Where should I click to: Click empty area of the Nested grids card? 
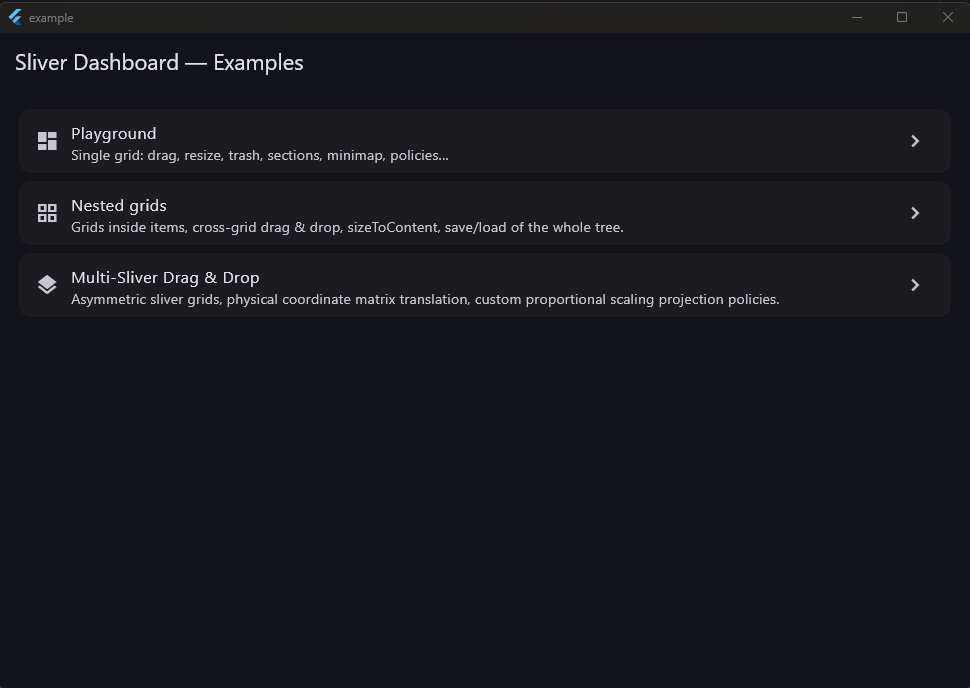(761, 213)
